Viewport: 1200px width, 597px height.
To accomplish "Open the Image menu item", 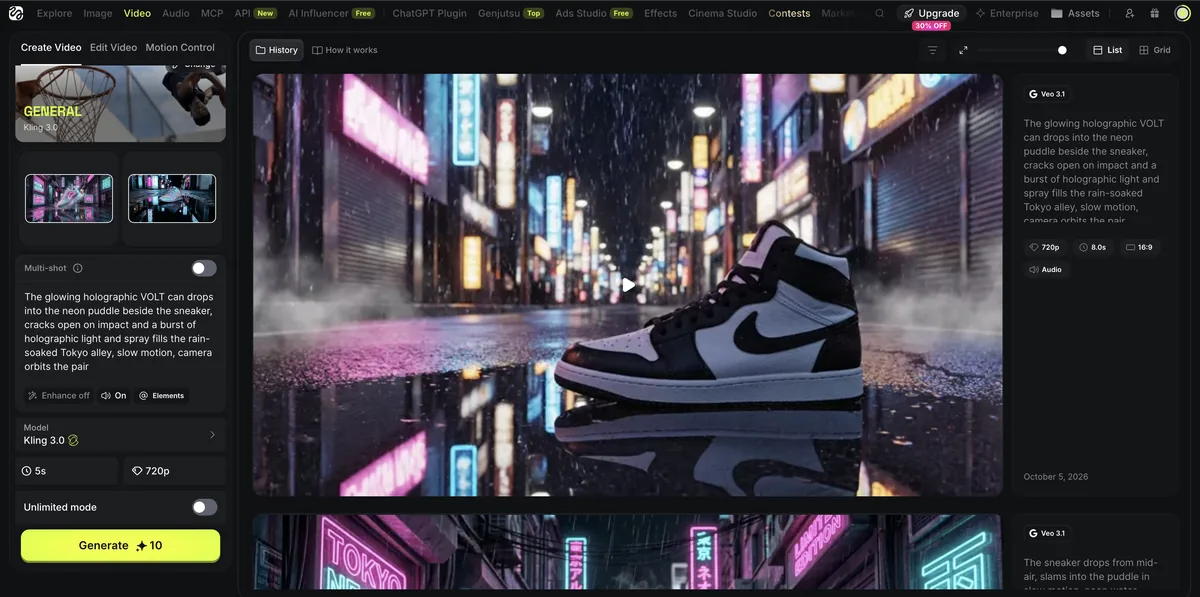I will (x=98, y=13).
